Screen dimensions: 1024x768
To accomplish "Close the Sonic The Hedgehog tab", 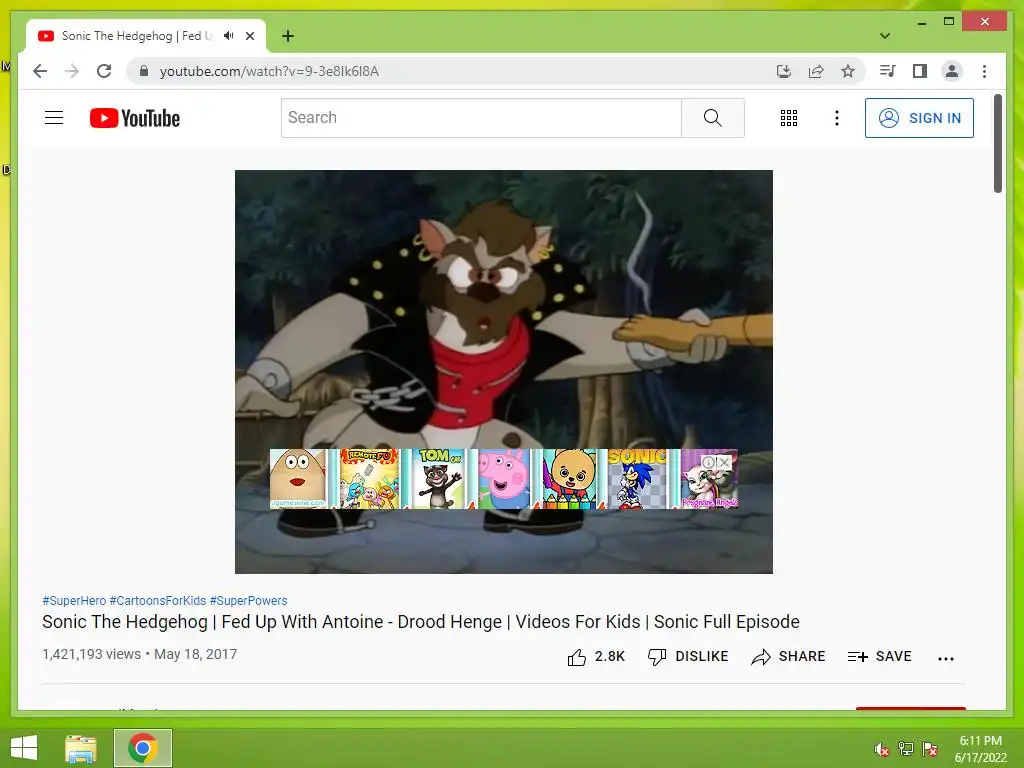I will click(249, 36).
